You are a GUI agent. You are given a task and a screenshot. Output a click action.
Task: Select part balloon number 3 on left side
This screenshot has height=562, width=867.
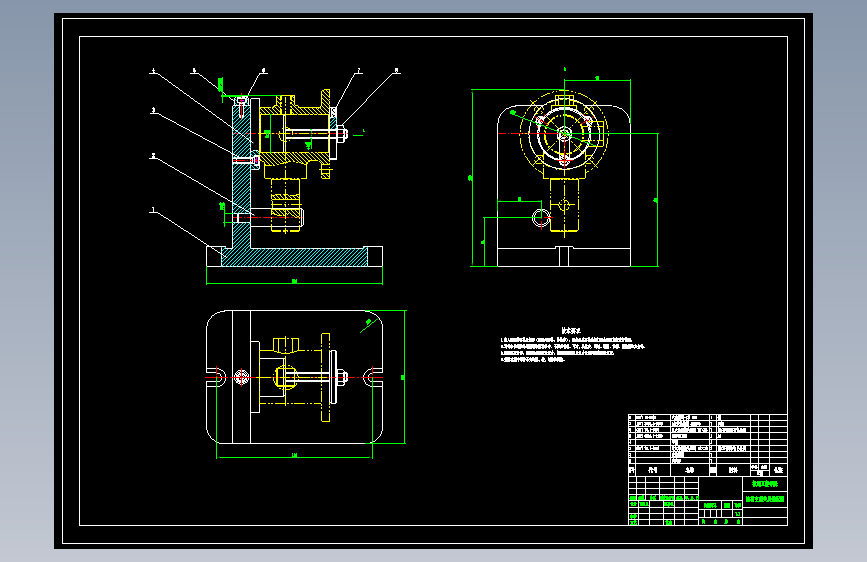(153, 110)
